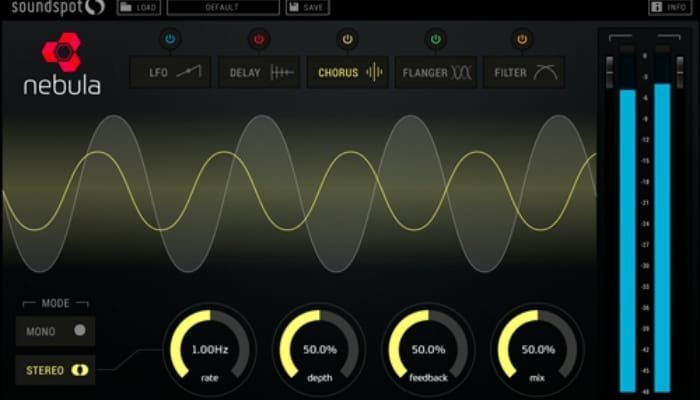700x400 pixels.
Task: Open the LFO tab
Action: pos(170,72)
